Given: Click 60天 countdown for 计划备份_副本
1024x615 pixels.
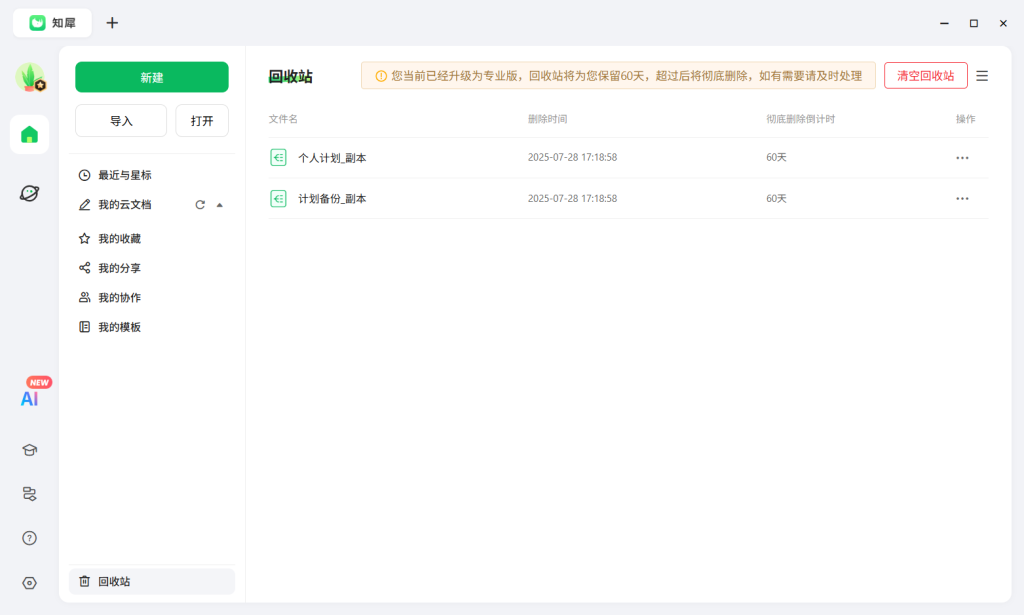Looking at the screenshot, I should [x=776, y=198].
